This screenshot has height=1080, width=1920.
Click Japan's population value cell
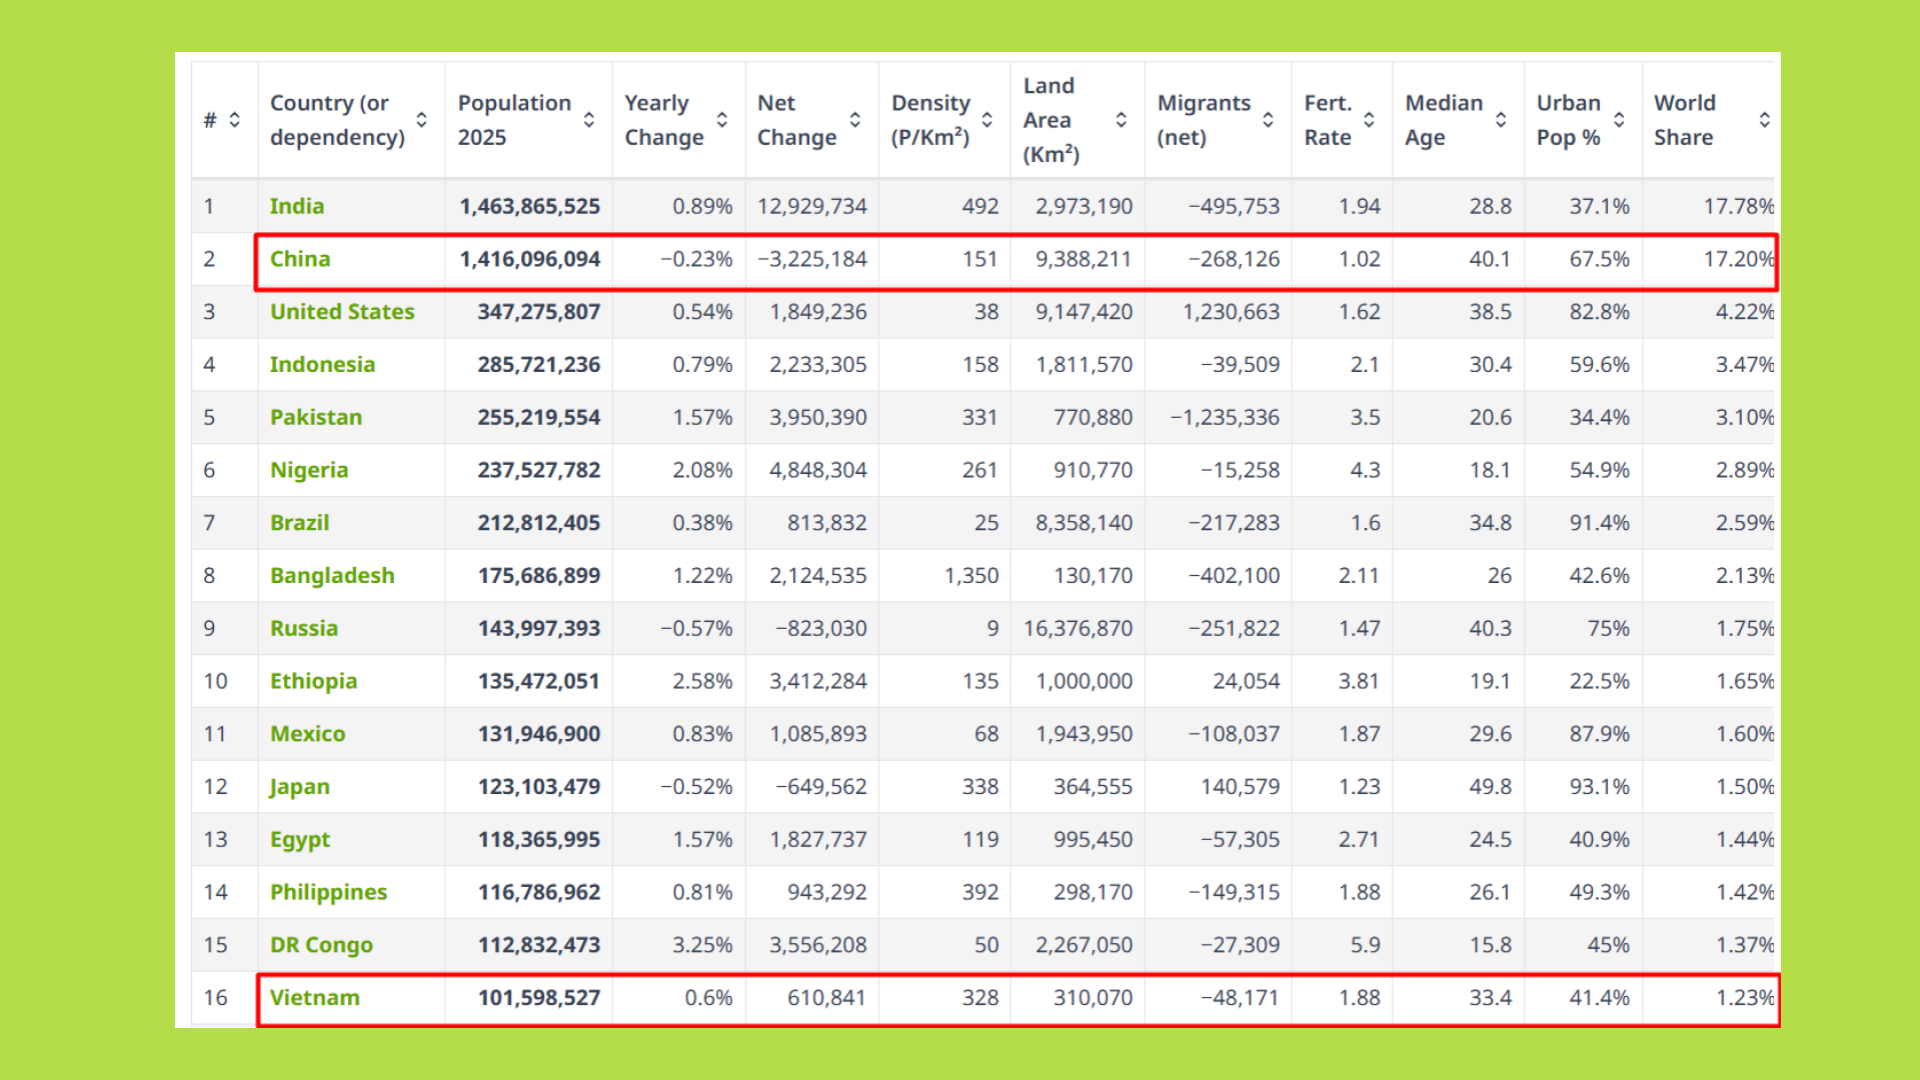538,787
